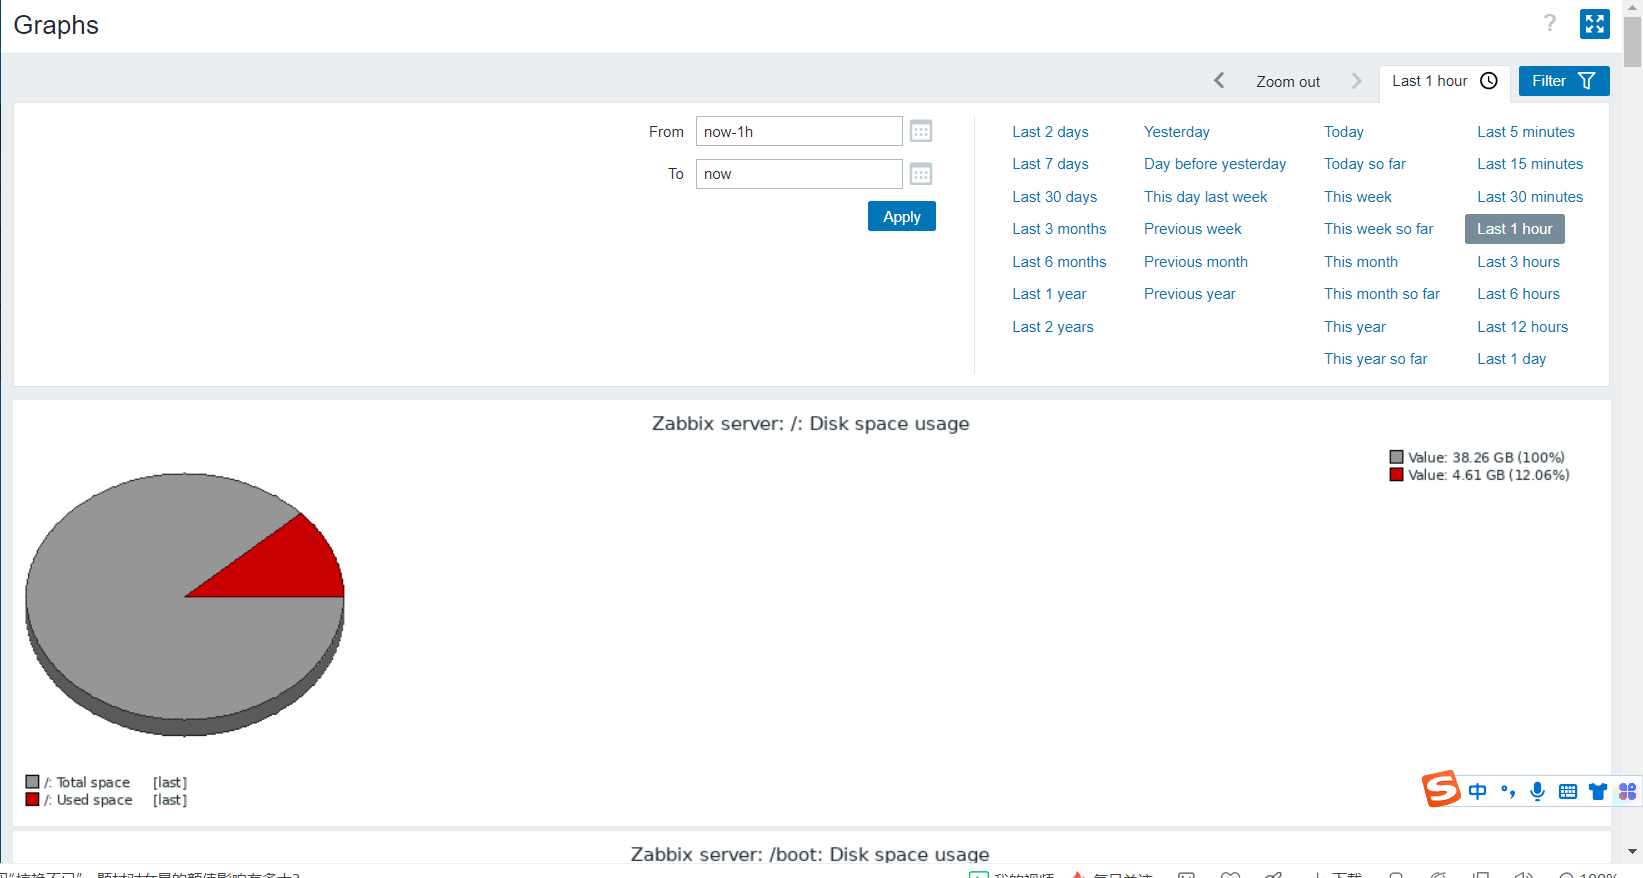Open calendar picker for To field
The height and width of the screenshot is (878, 1643).
coord(921,174)
